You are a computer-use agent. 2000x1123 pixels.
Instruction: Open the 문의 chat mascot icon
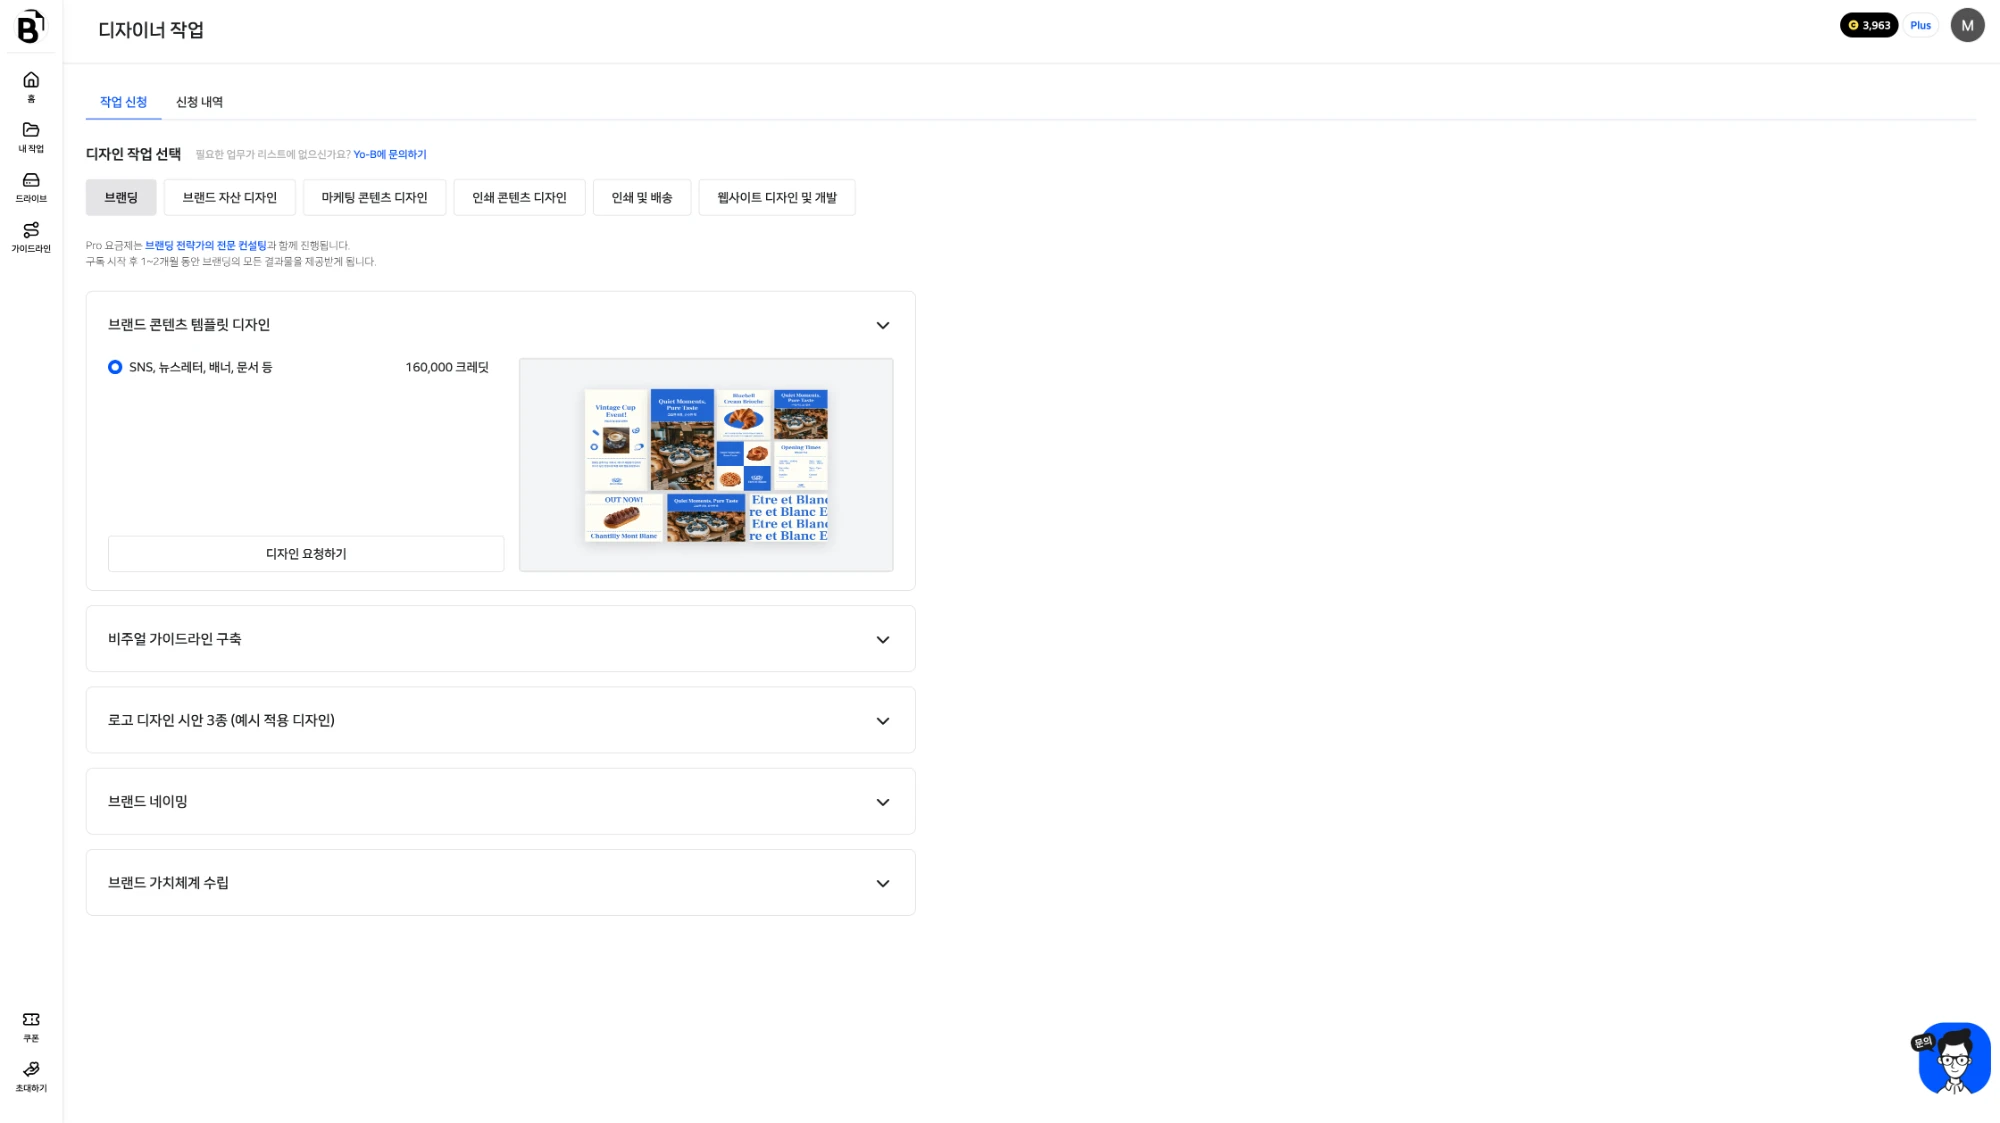click(x=1953, y=1058)
